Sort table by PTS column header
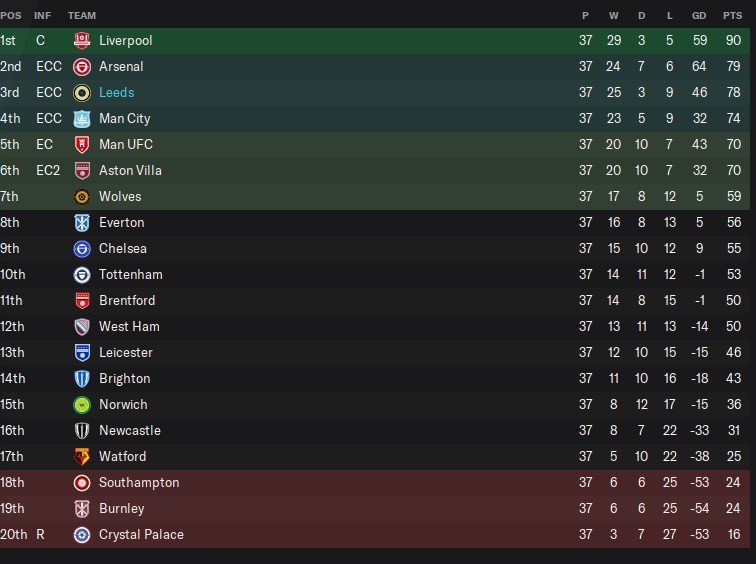The image size is (756, 564). tap(733, 16)
